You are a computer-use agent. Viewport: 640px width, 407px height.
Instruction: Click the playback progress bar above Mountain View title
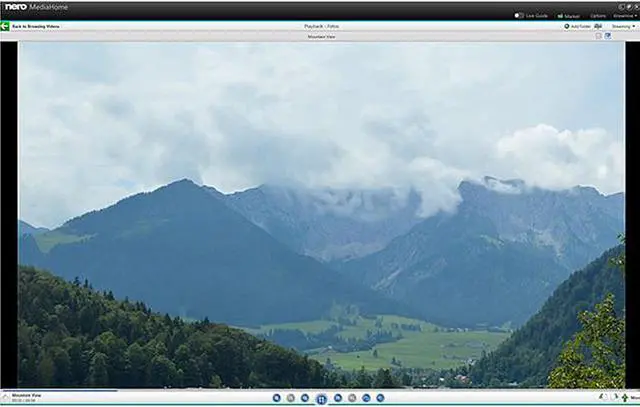pyautogui.click(x=60, y=390)
